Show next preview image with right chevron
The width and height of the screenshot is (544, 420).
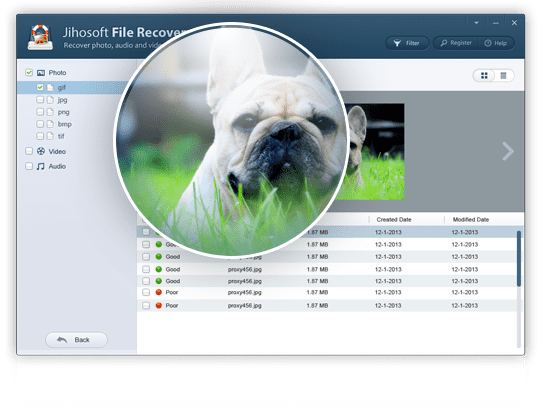point(508,151)
